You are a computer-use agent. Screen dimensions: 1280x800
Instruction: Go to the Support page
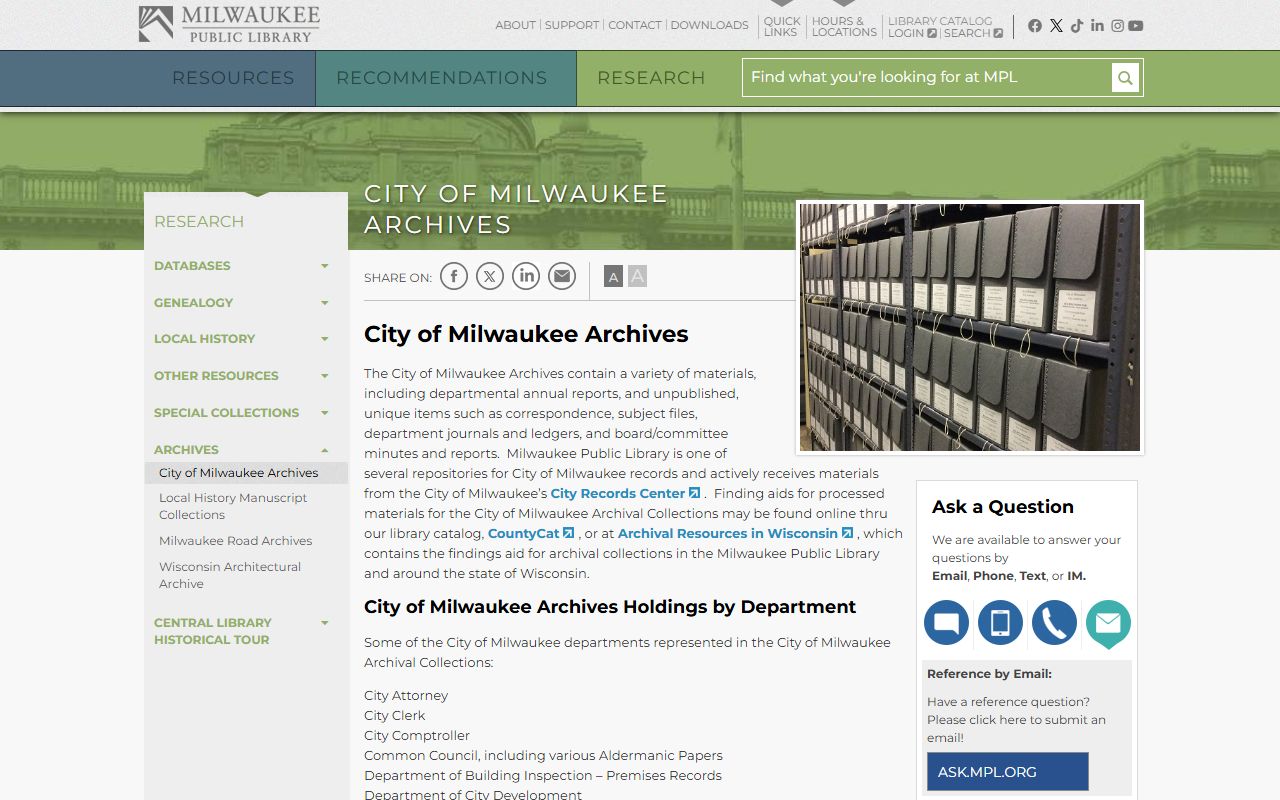(572, 25)
